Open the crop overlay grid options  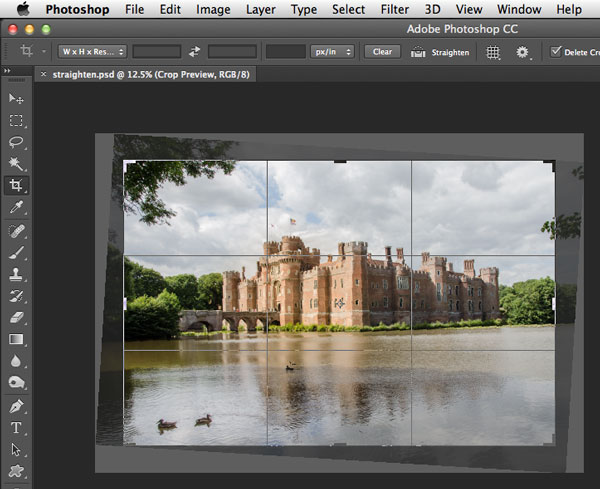[493, 51]
